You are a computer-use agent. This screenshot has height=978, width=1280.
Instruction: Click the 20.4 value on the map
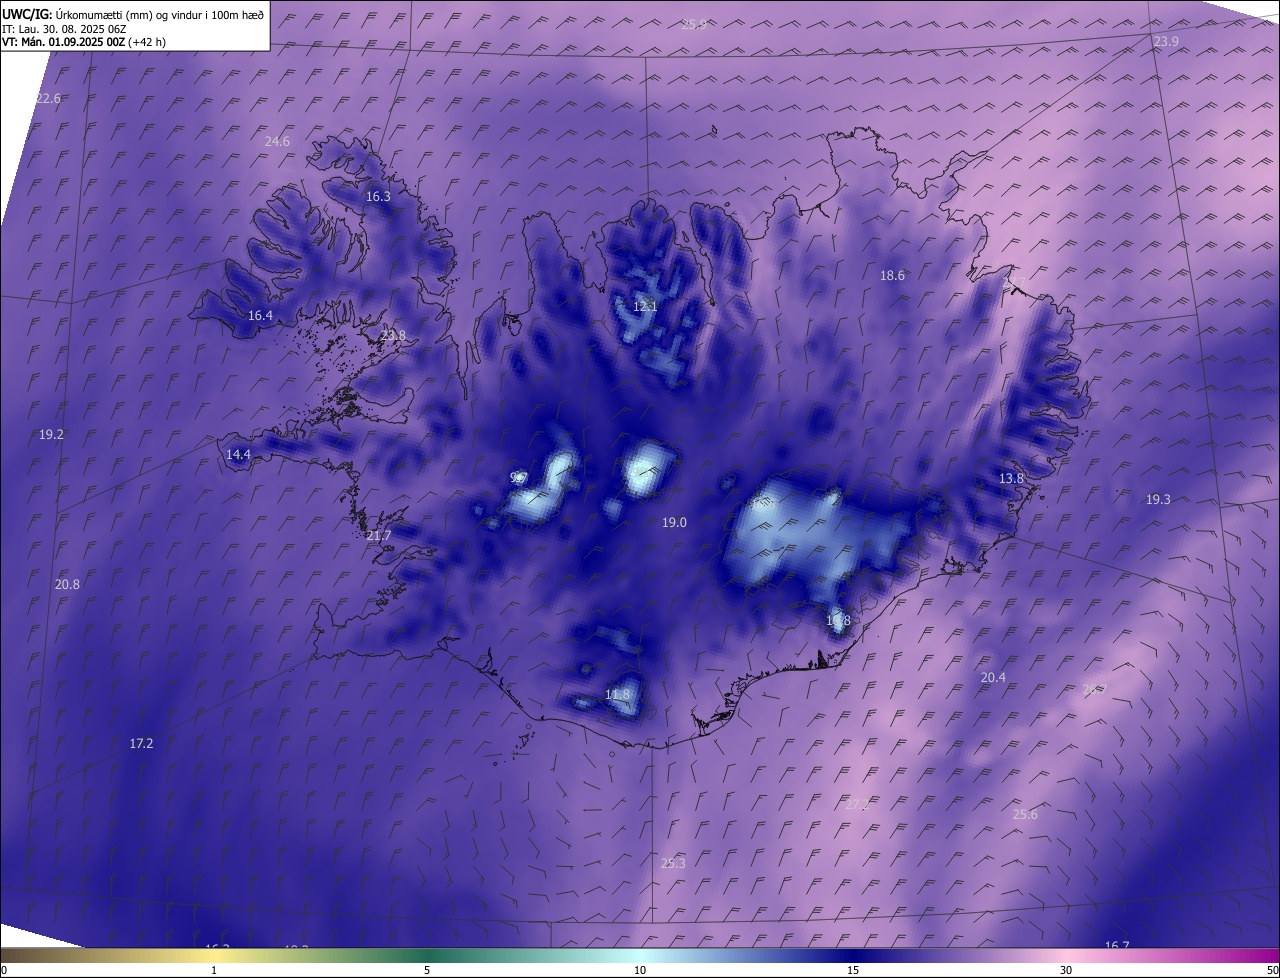point(993,677)
